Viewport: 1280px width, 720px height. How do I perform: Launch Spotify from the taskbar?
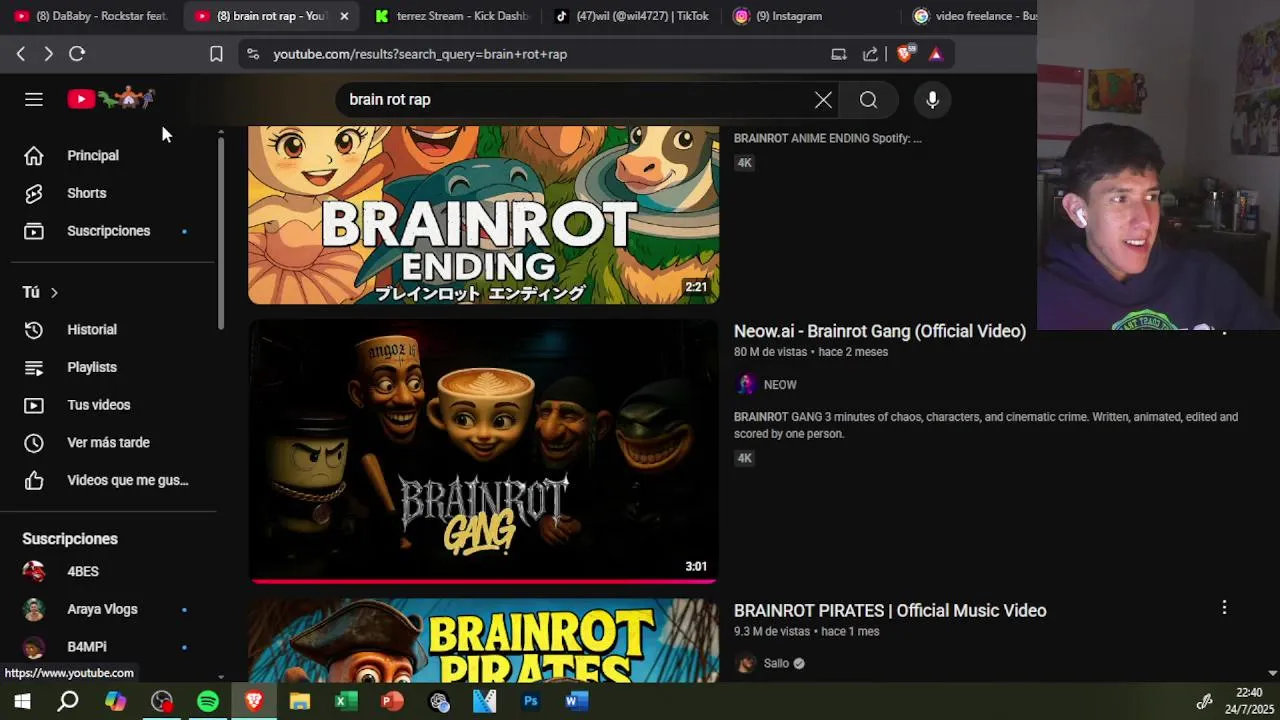[208, 701]
